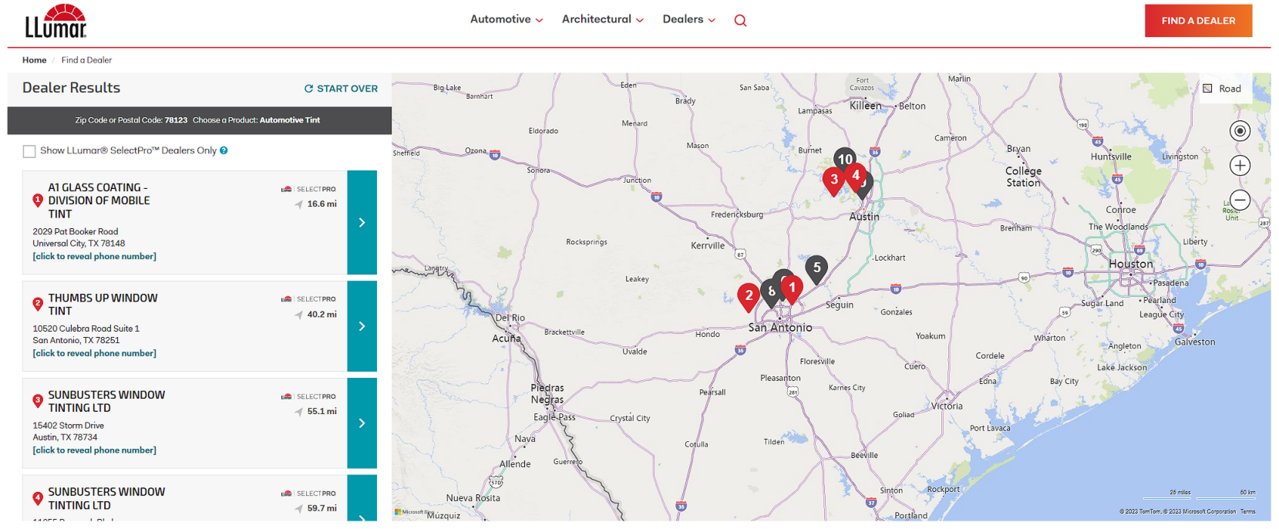Click gray map pin number 10
The image size is (1279, 529).
(845, 159)
